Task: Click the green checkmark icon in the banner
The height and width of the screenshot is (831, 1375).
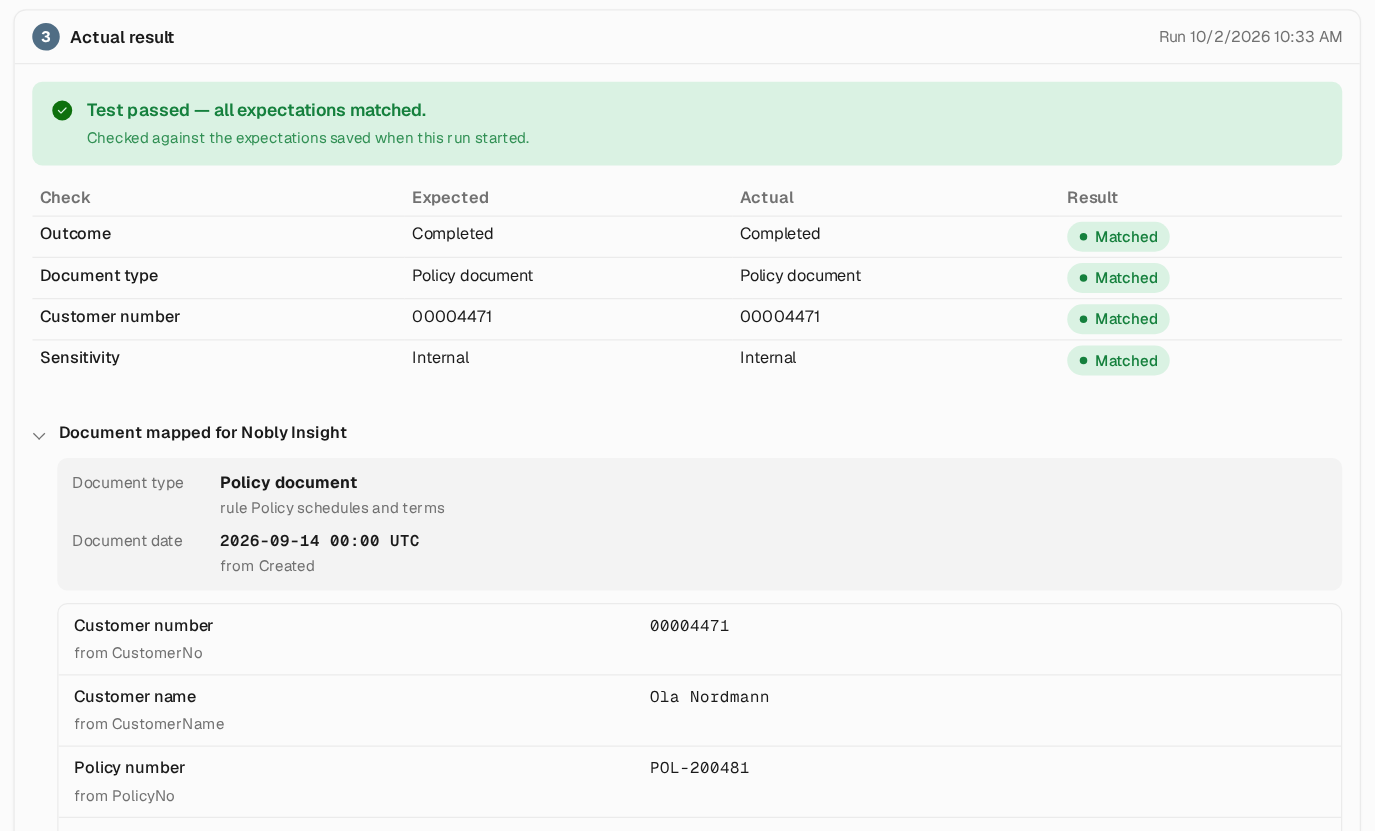Action: pos(62,110)
